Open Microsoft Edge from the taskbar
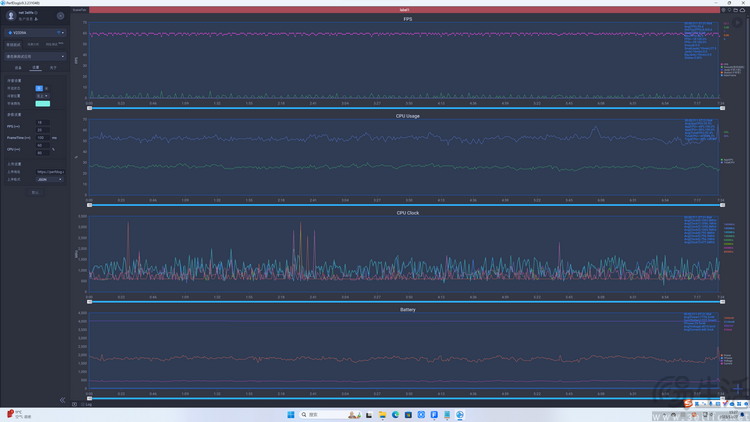Viewport: 750px width, 422px height. coord(395,415)
